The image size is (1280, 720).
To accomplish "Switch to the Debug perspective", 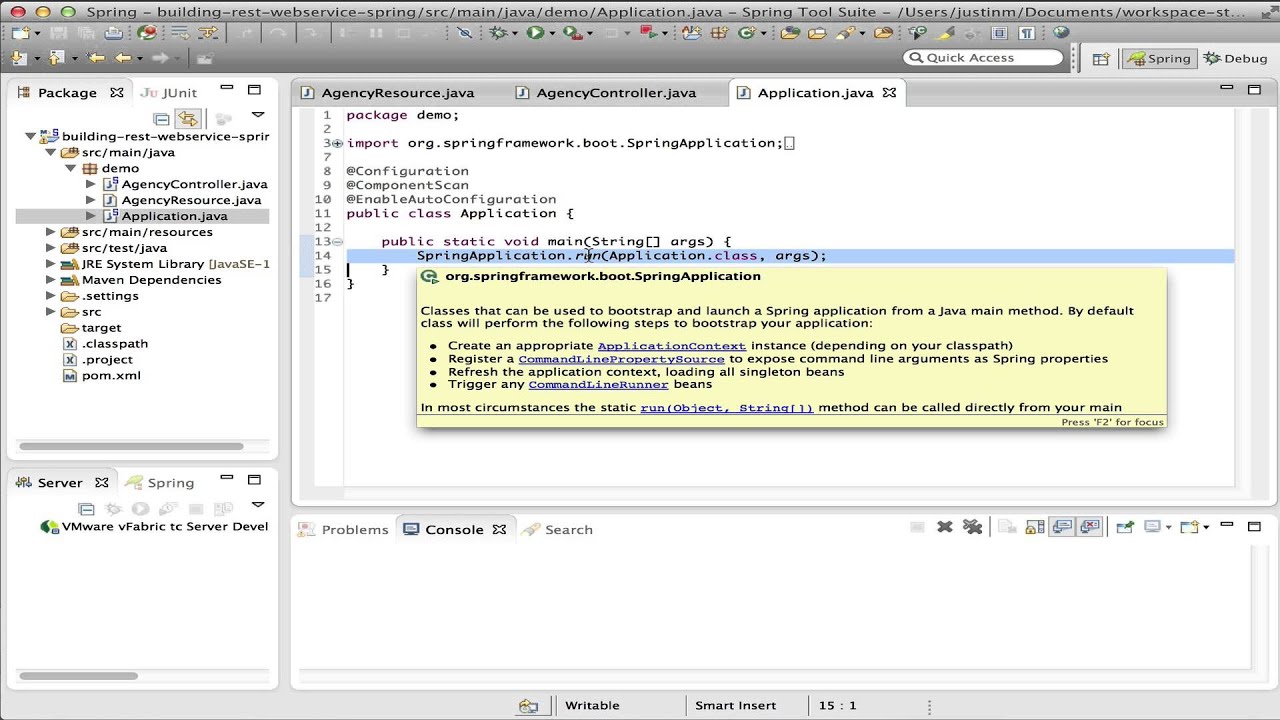I will tap(1235, 58).
